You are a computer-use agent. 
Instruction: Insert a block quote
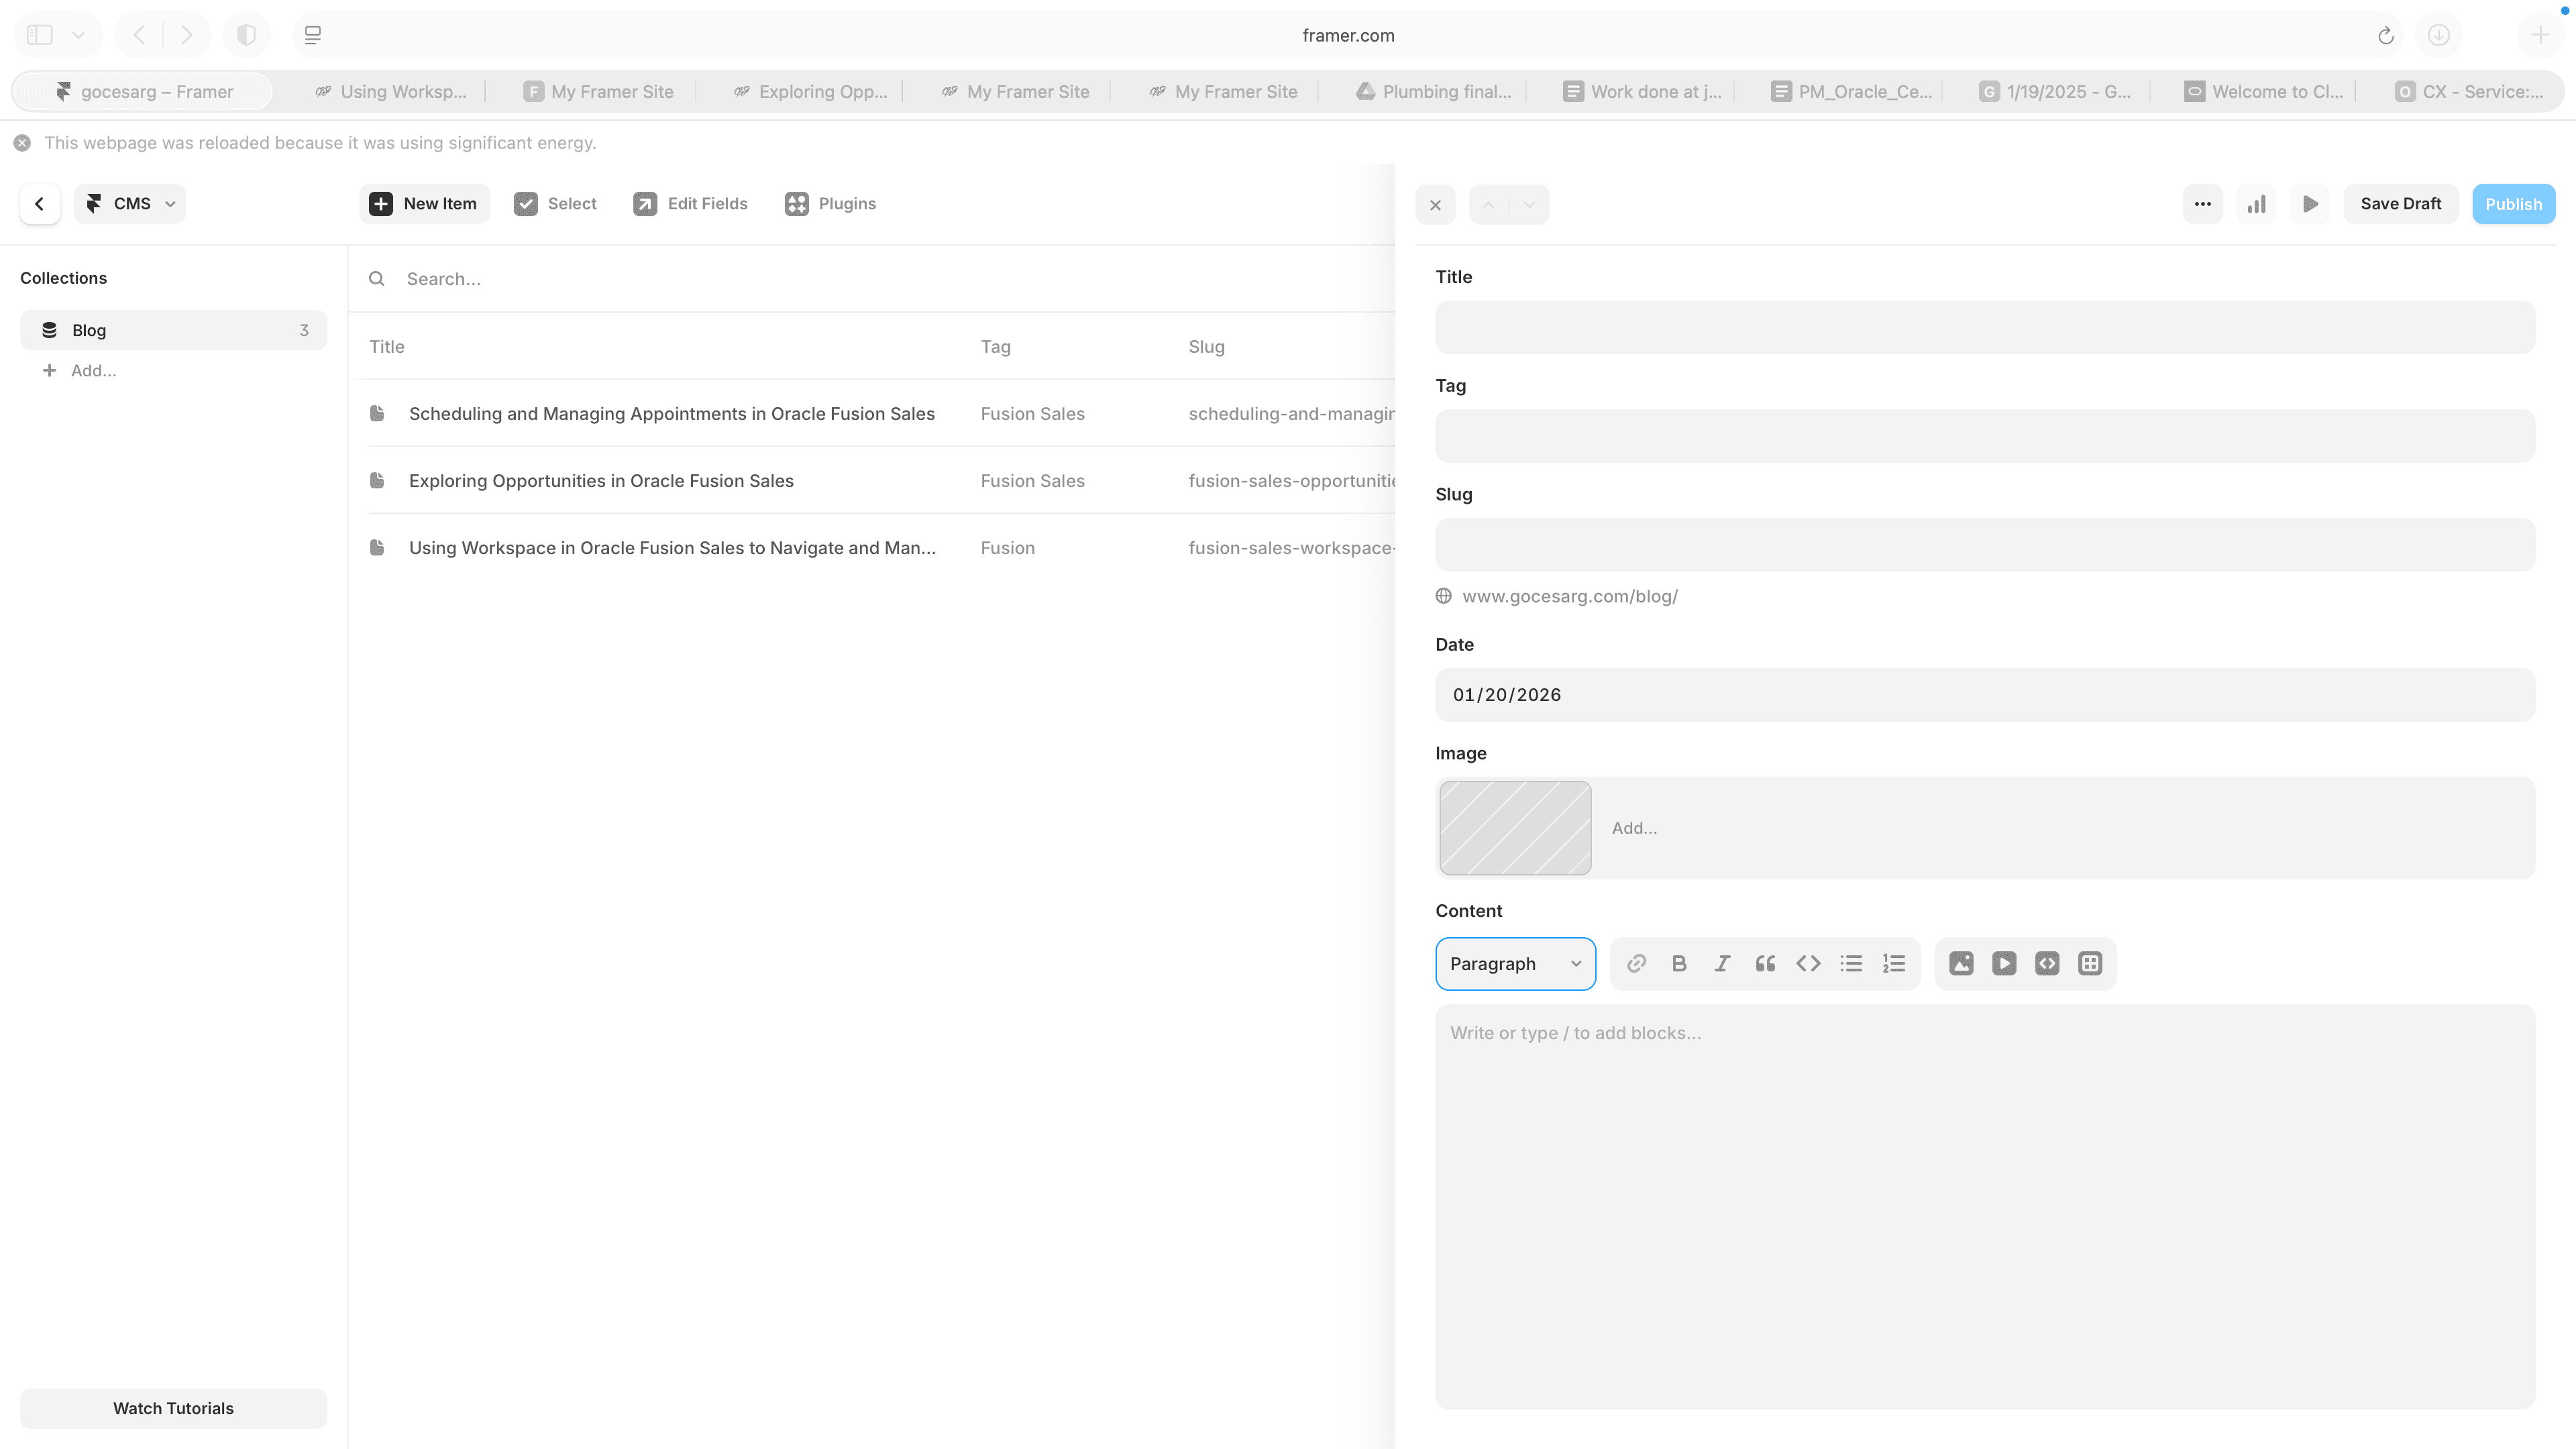(1765, 964)
